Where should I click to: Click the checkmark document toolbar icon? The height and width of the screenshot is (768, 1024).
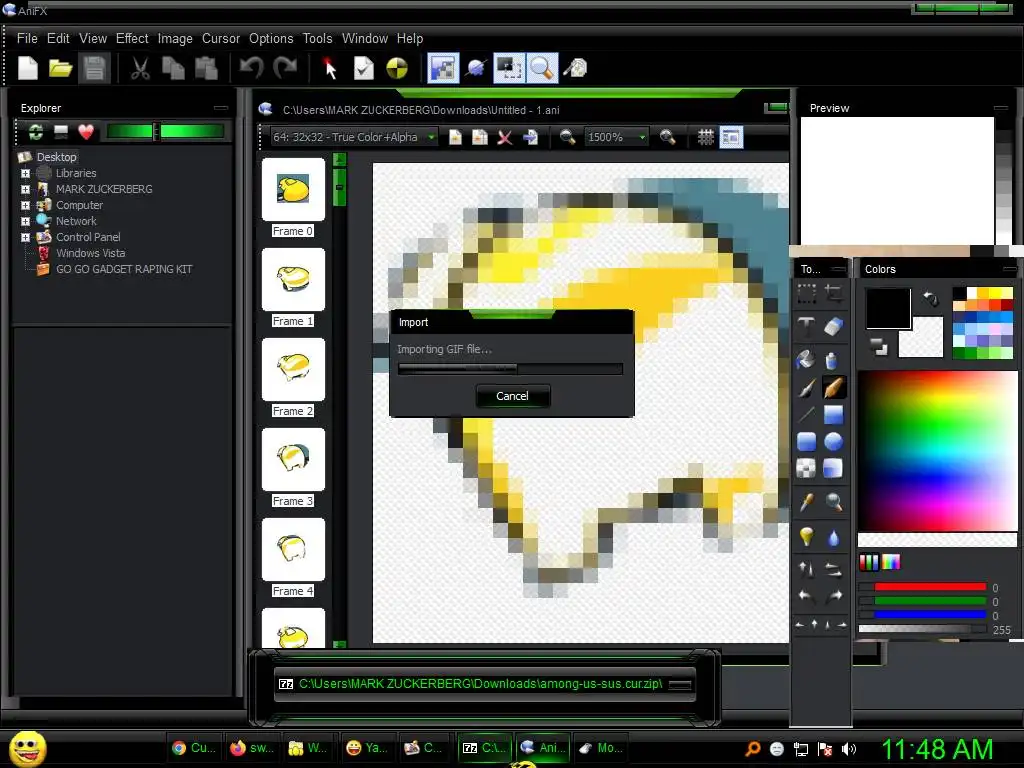[364, 68]
